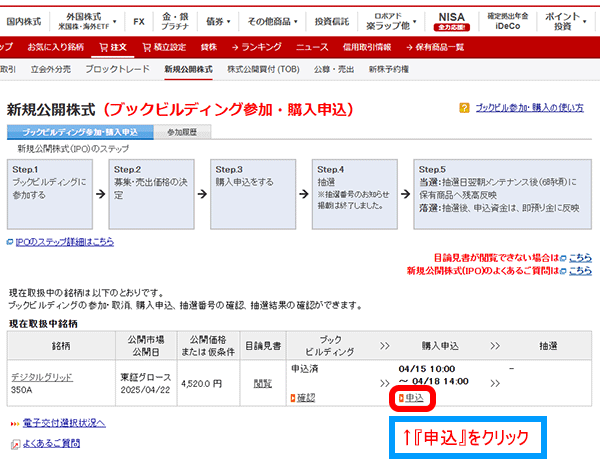Expand the ポイント投資 dropdown
The image size is (600, 460).
pos(566,21)
